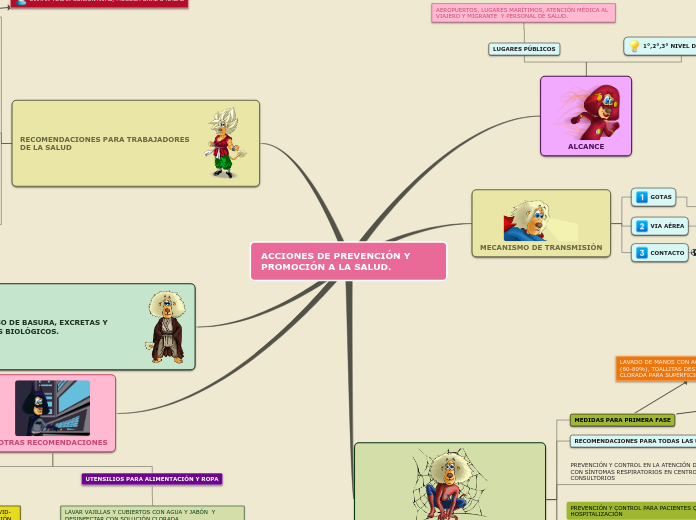The width and height of the screenshot is (696, 520).
Task: Select the RECOMENDACIONES PARA TODAS LAS node
Action: 633,441
